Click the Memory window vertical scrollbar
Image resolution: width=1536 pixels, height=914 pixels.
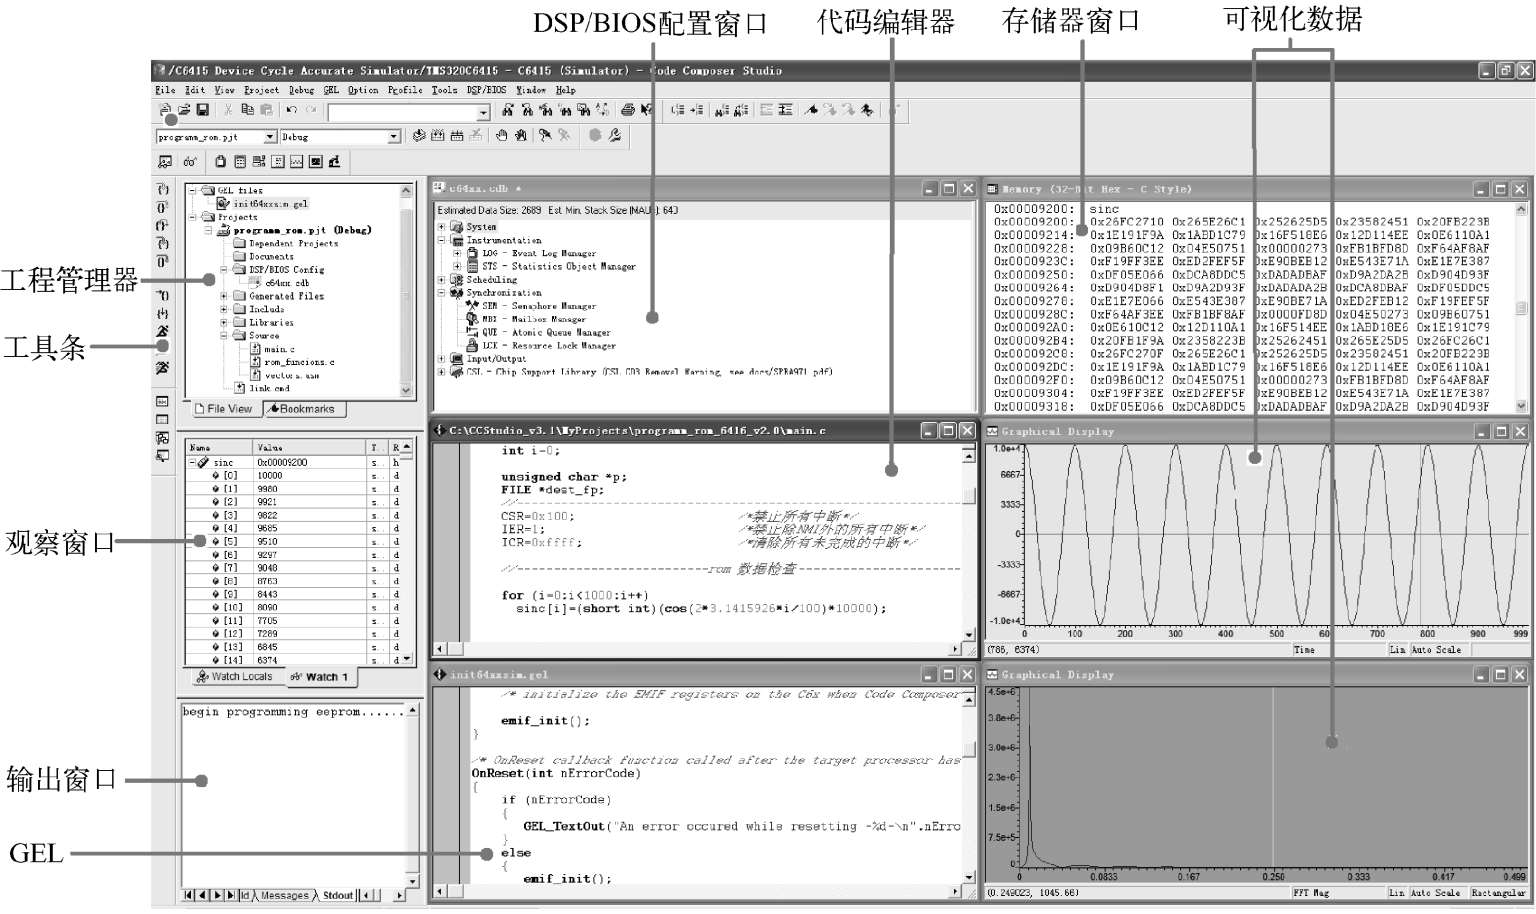point(1521,308)
